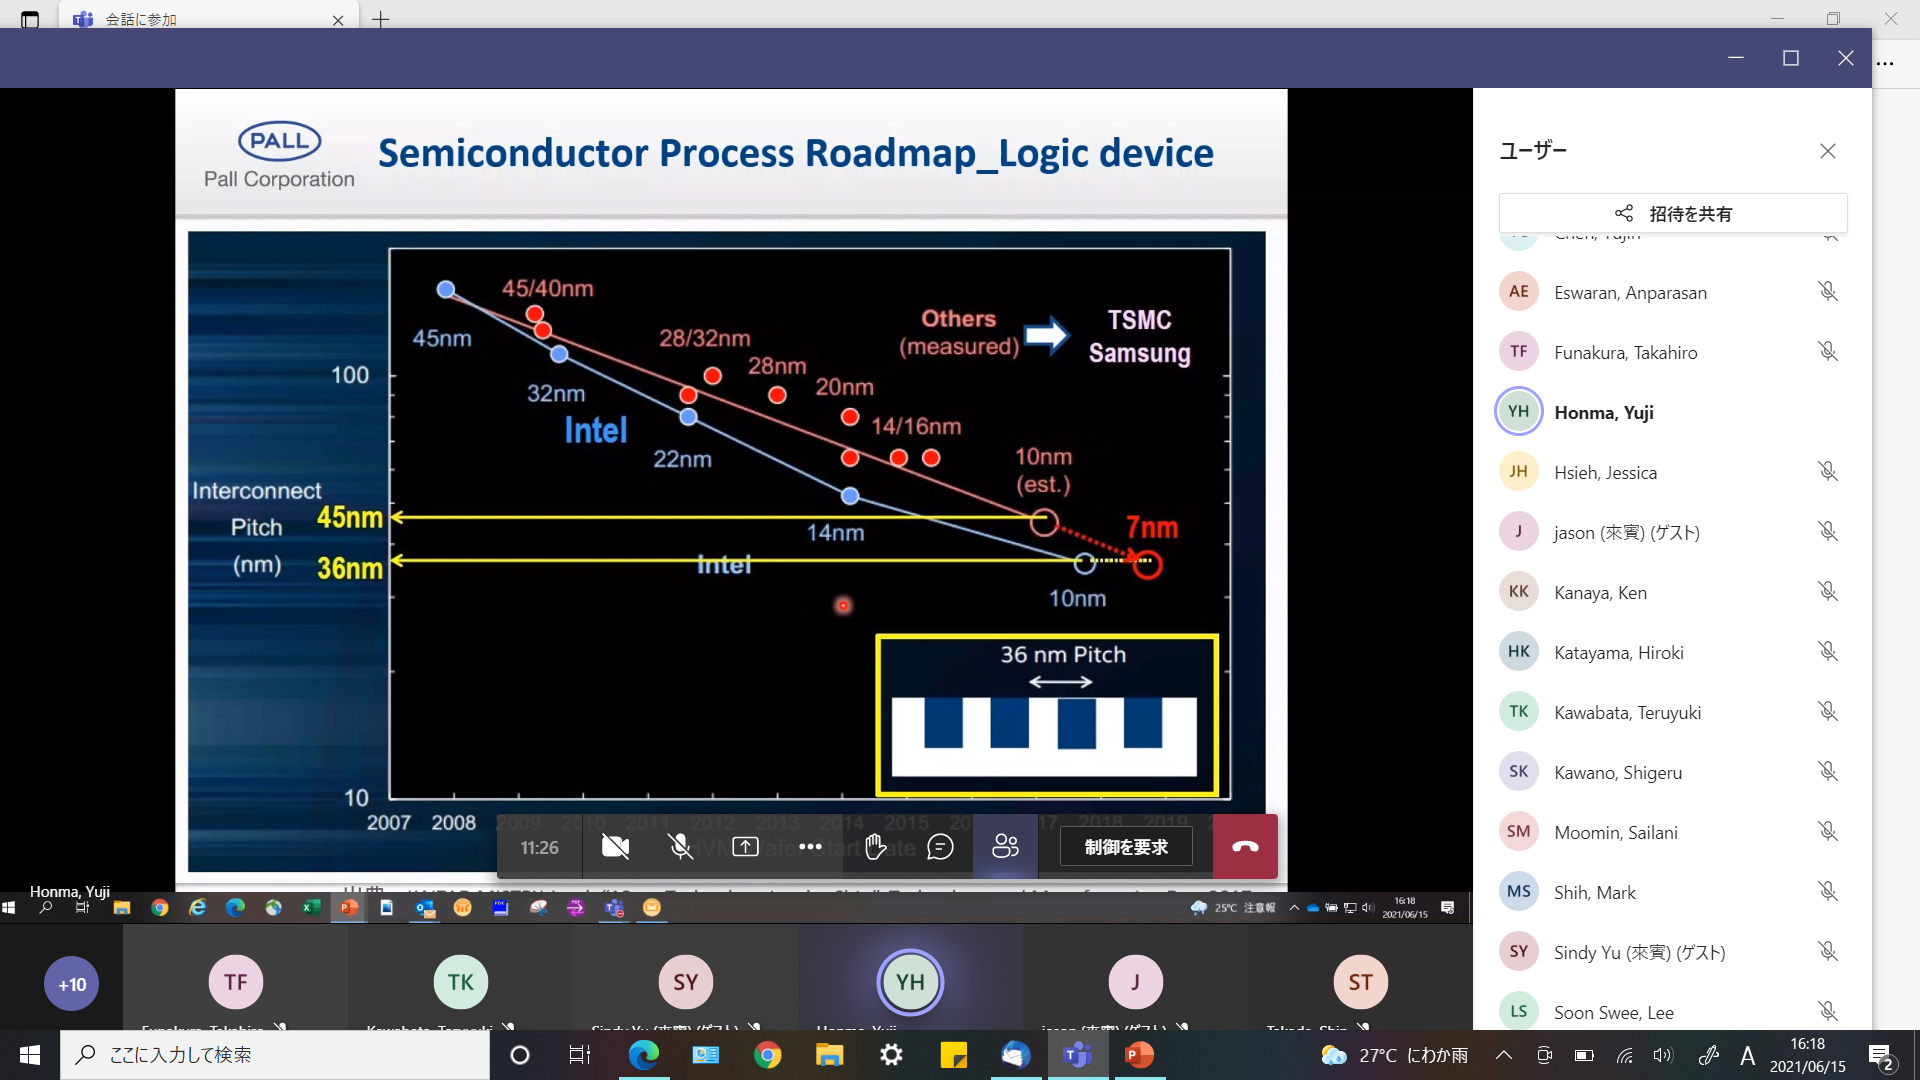Raise your hand in the meeting
Screen dimensions: 1920x1080
click(x=875, y=847)
